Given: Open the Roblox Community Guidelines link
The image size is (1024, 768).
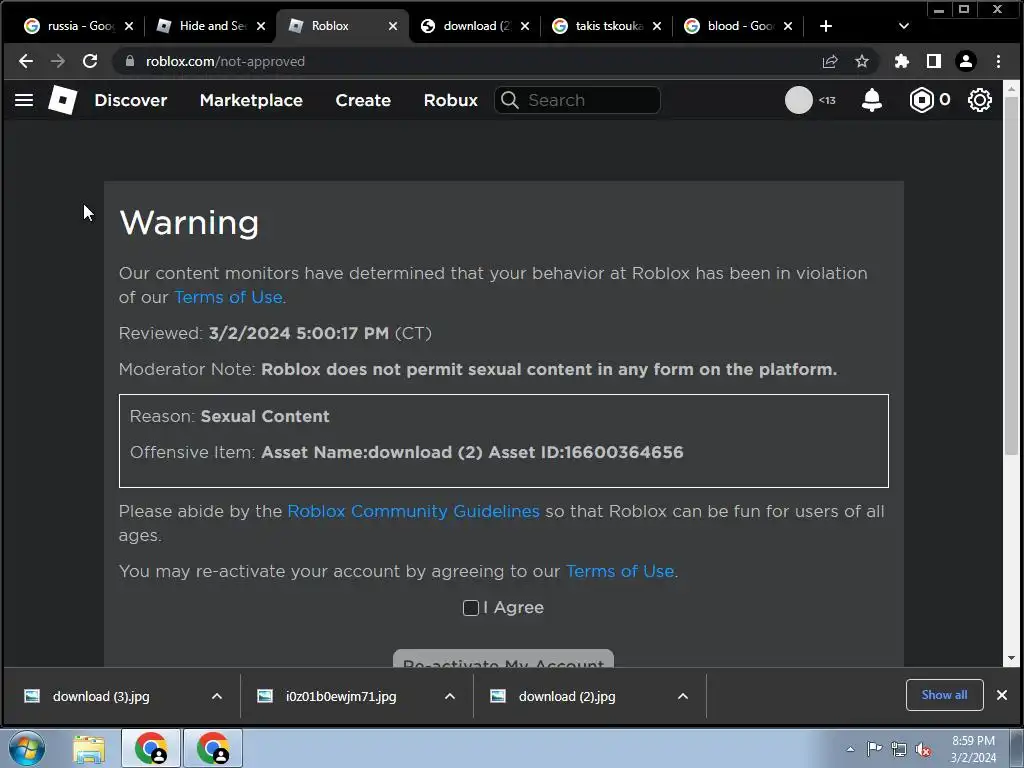Looking at the screenshot, I should [413, 511].
